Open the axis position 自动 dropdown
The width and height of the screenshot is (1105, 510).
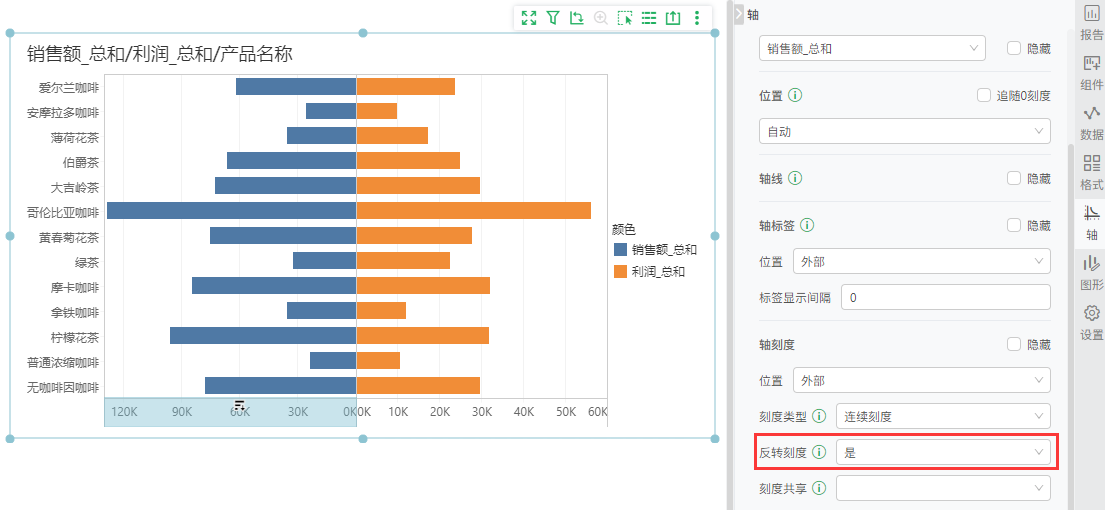pyautogui.click(x=904, y=131)
